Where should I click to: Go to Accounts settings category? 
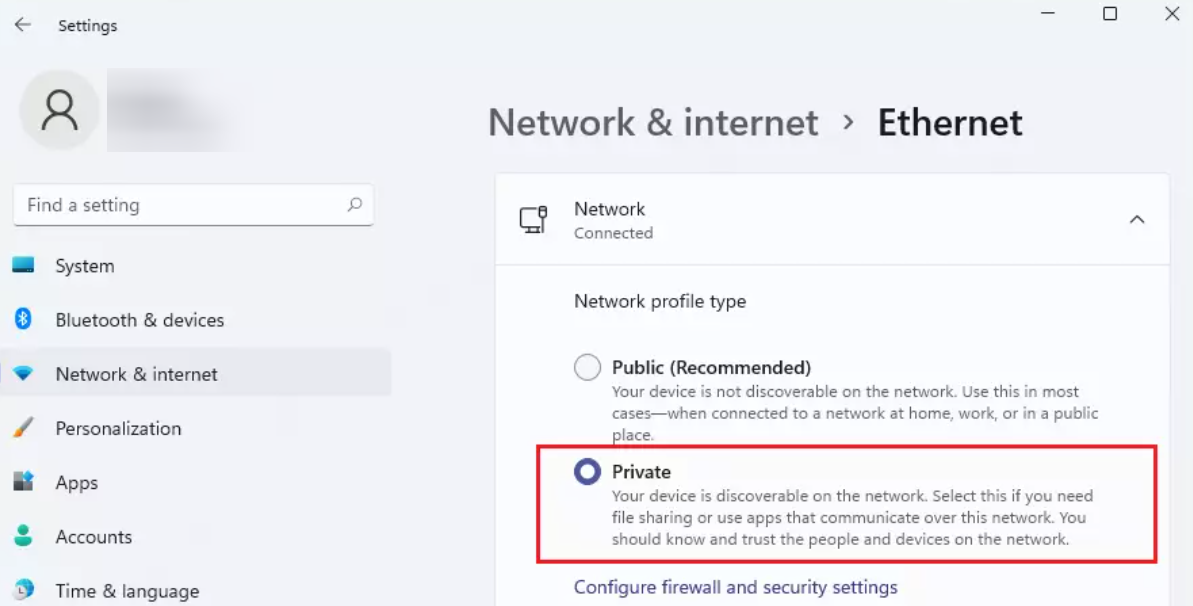click(x=93, y=536)
